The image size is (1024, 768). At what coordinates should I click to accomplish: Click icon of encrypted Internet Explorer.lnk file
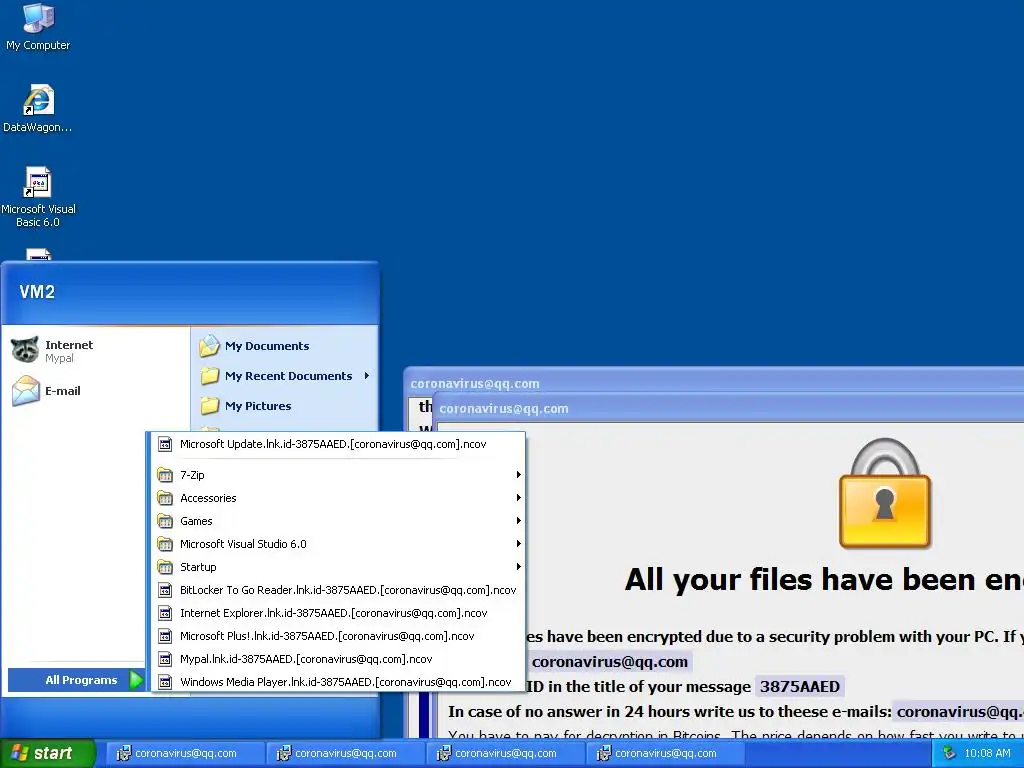point(165,613)
